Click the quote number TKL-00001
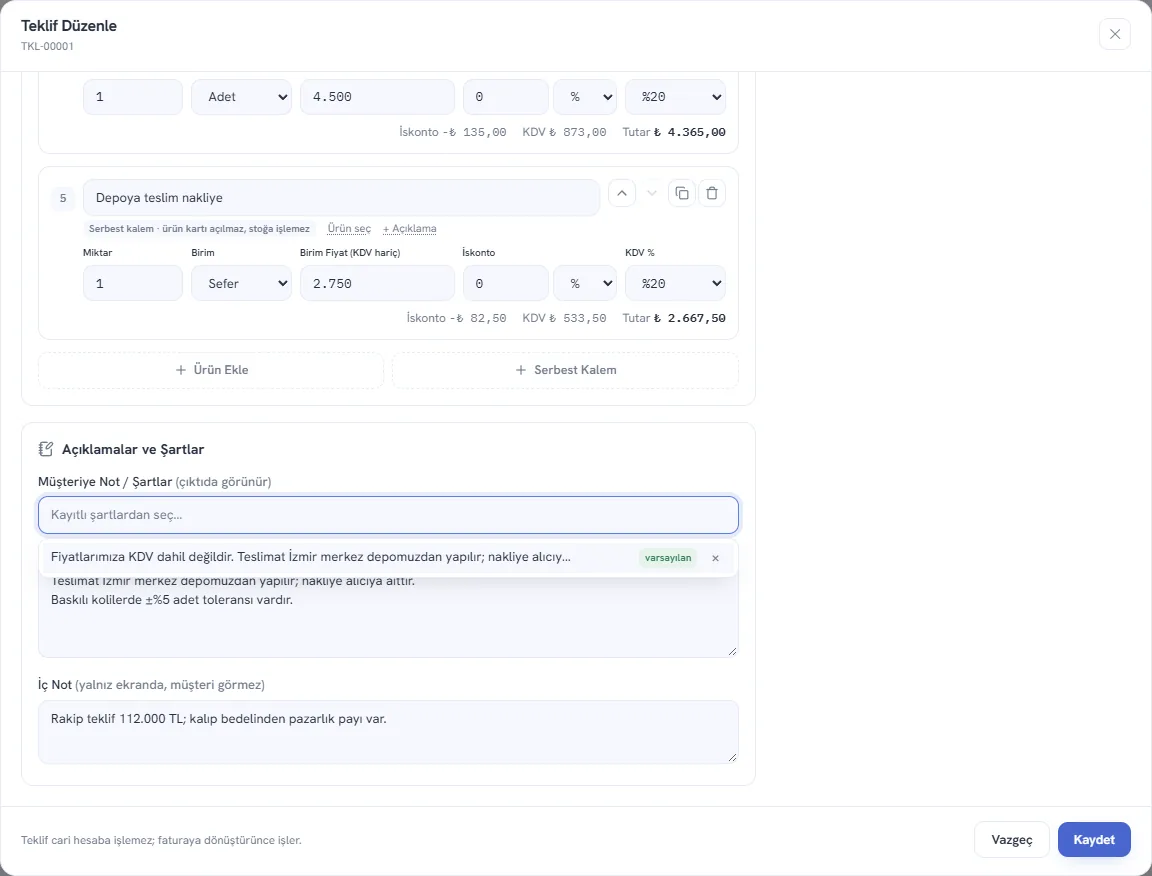Screen dimensions: 1152x876 click(x=47, y=46)
